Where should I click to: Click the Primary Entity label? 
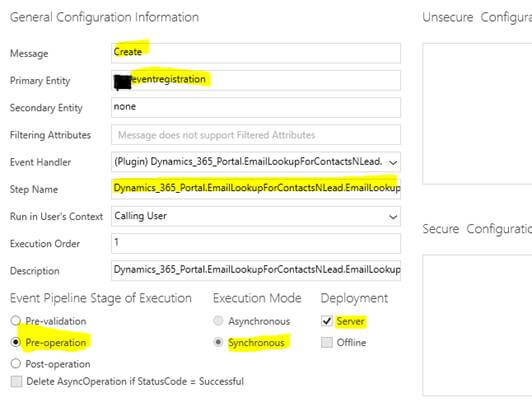40,81
